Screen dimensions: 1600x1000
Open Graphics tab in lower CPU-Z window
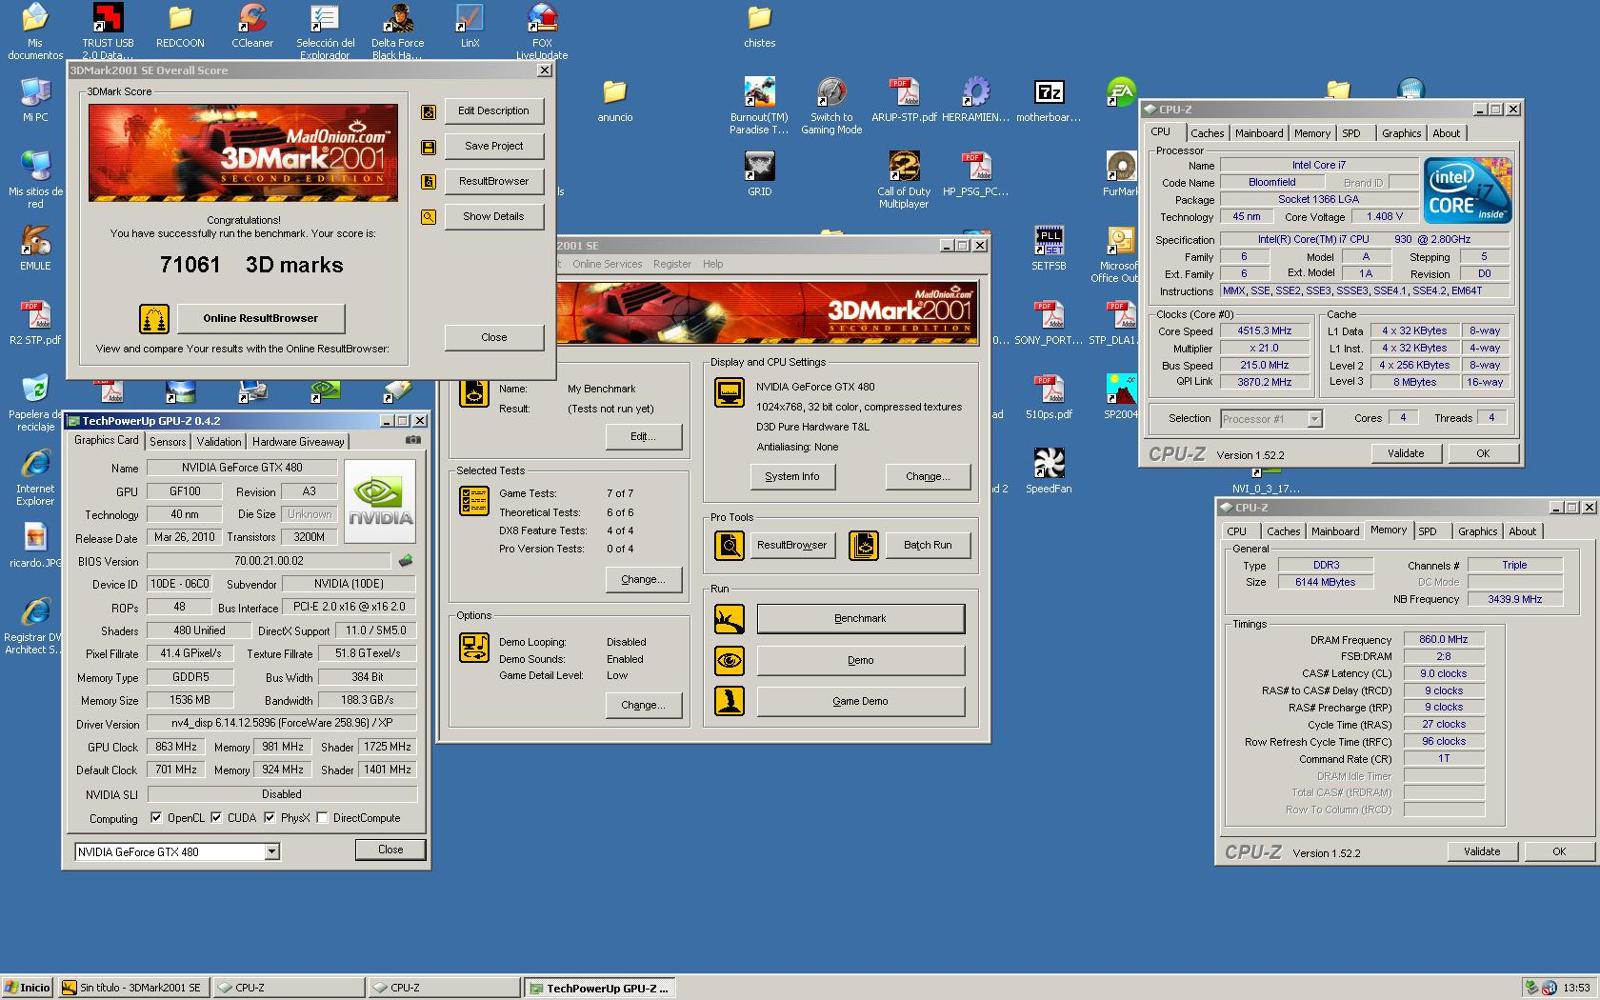[x=1477, y=531]
